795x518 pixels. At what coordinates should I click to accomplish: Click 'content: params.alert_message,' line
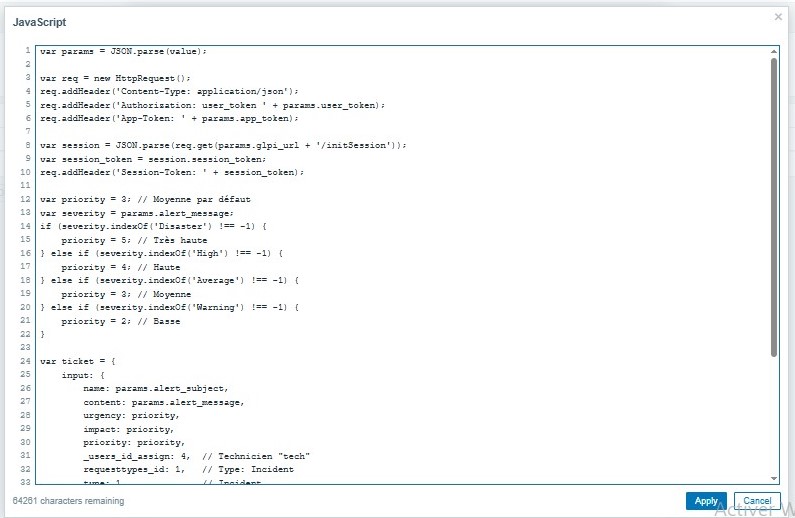[x=164, y=402]
